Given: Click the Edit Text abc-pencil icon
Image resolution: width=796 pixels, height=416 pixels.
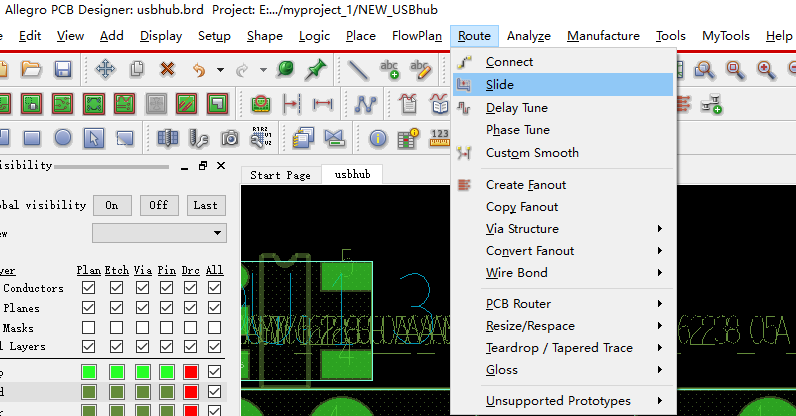Looking at the screenshot, I should click(421, 69).
